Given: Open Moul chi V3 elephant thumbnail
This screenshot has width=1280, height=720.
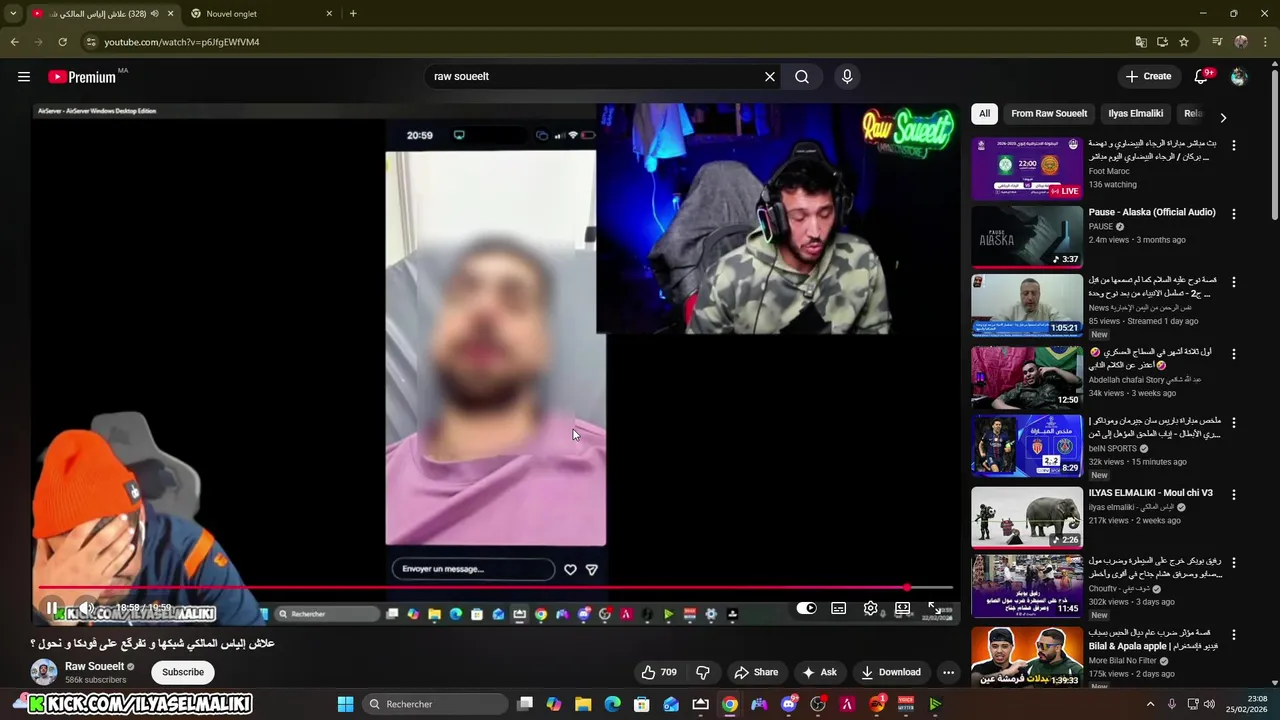Looking at the screenshot, I should tap(1027, 517).
